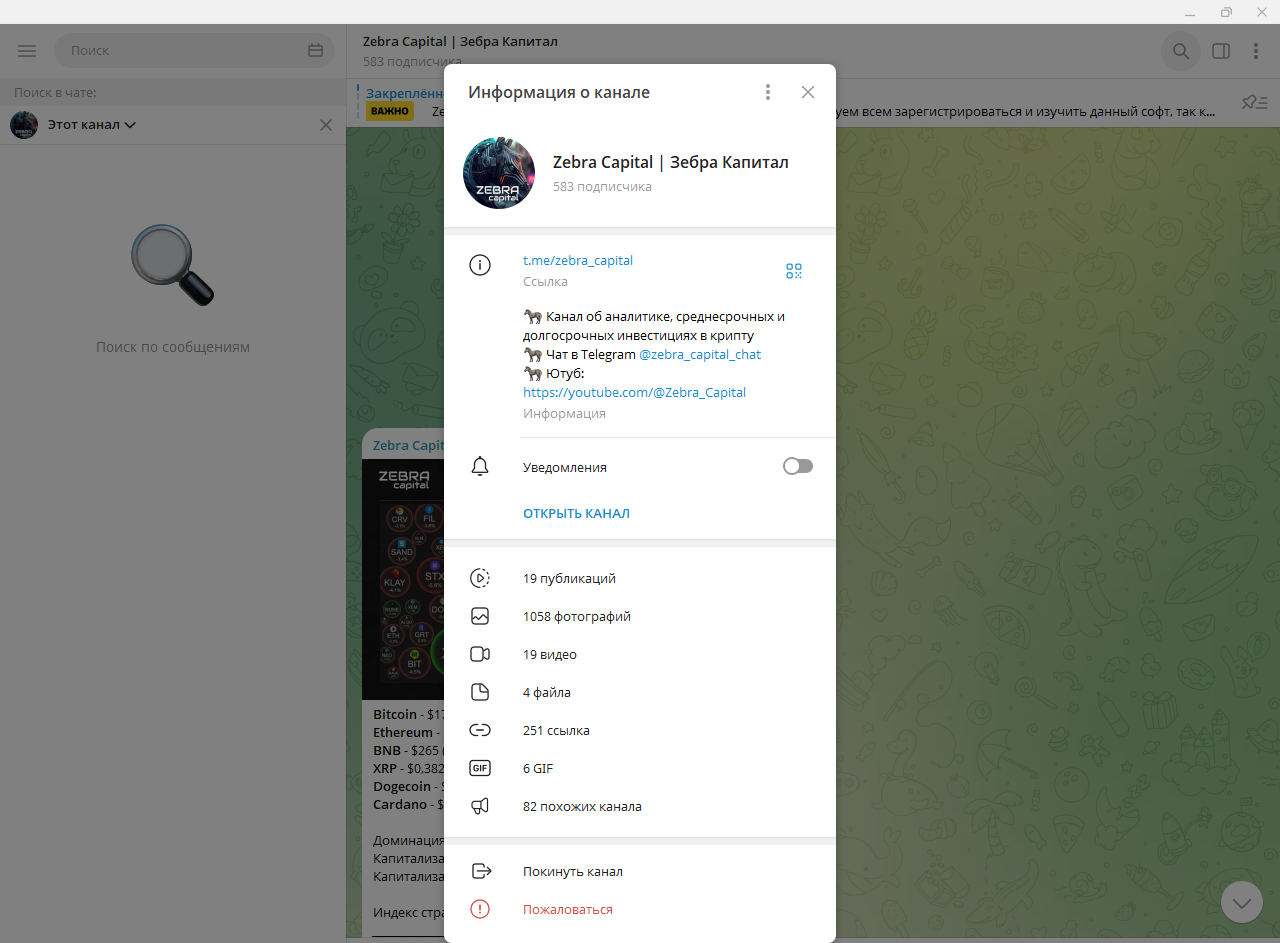
Task: Click the search magnifier in chat header
Action: (1181, 51)
